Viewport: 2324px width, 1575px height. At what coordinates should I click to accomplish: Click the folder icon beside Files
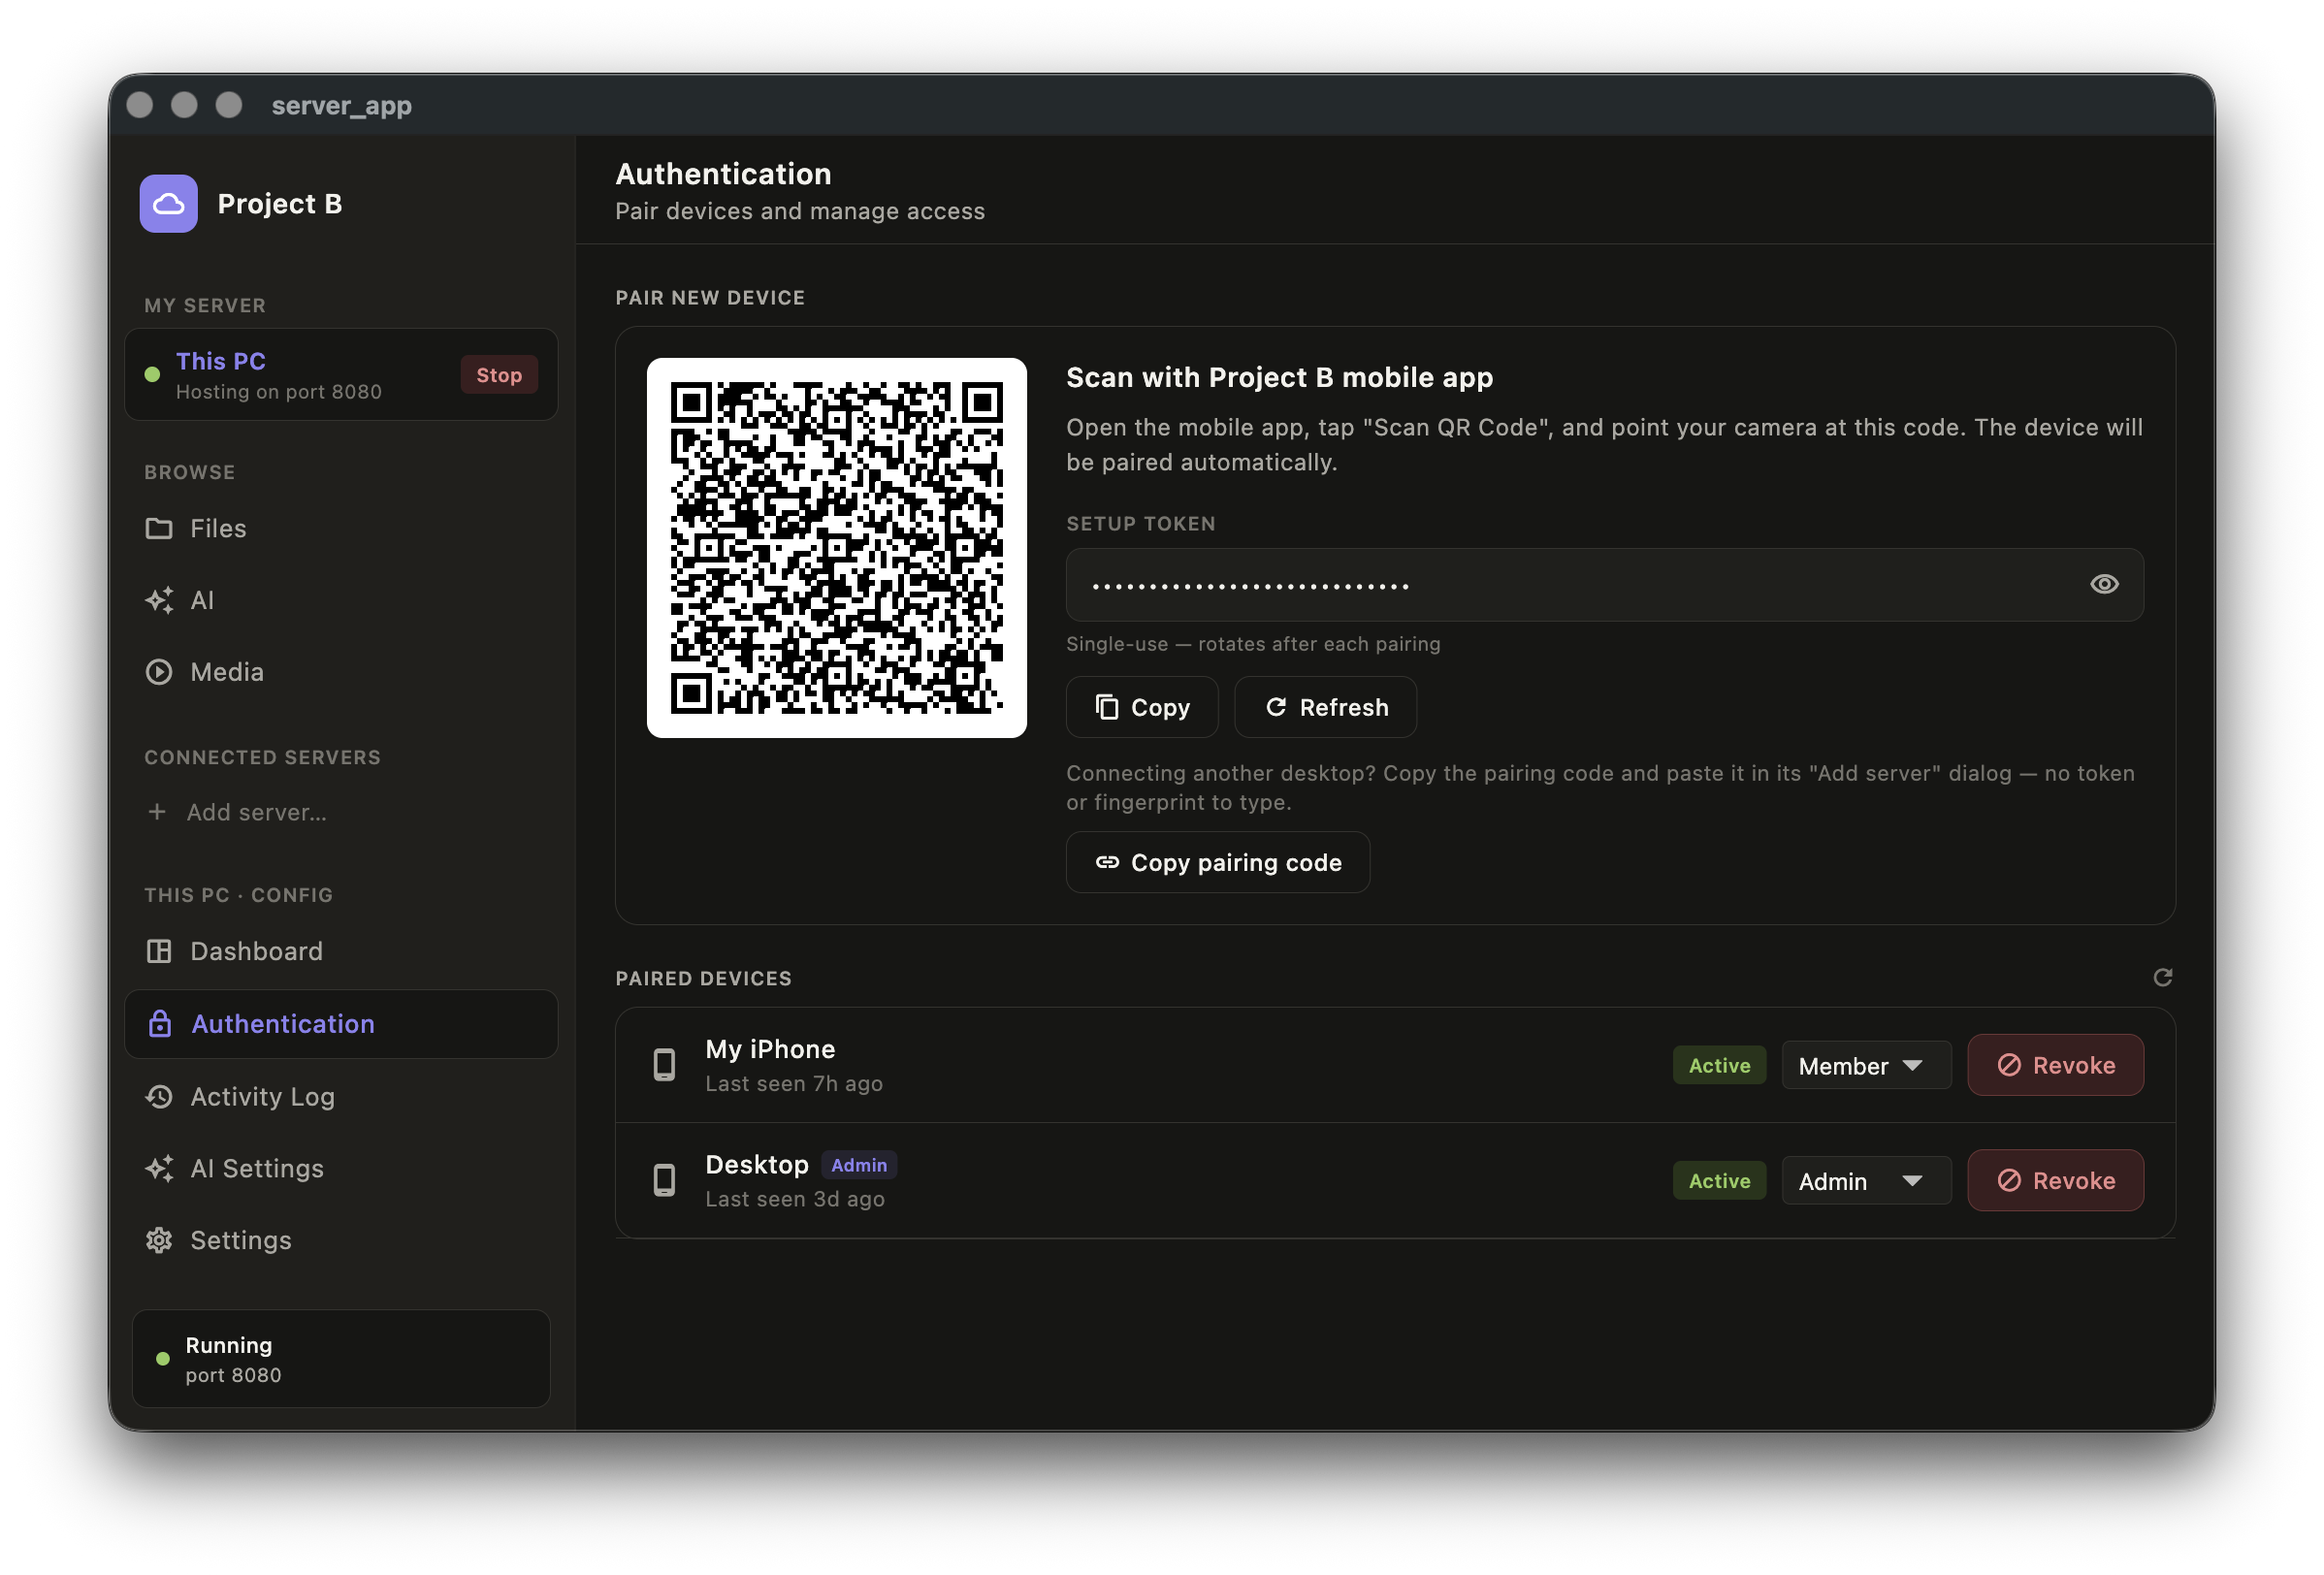point(159,528)
